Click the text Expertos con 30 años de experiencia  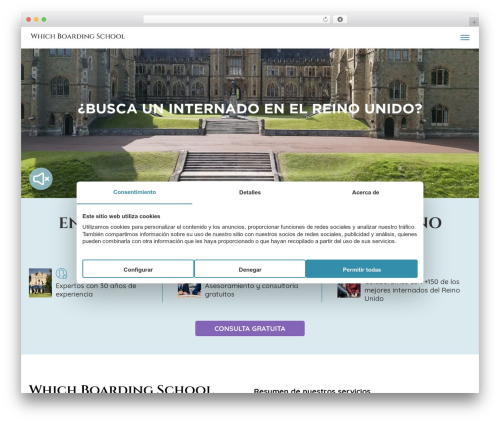click(96, 290)
